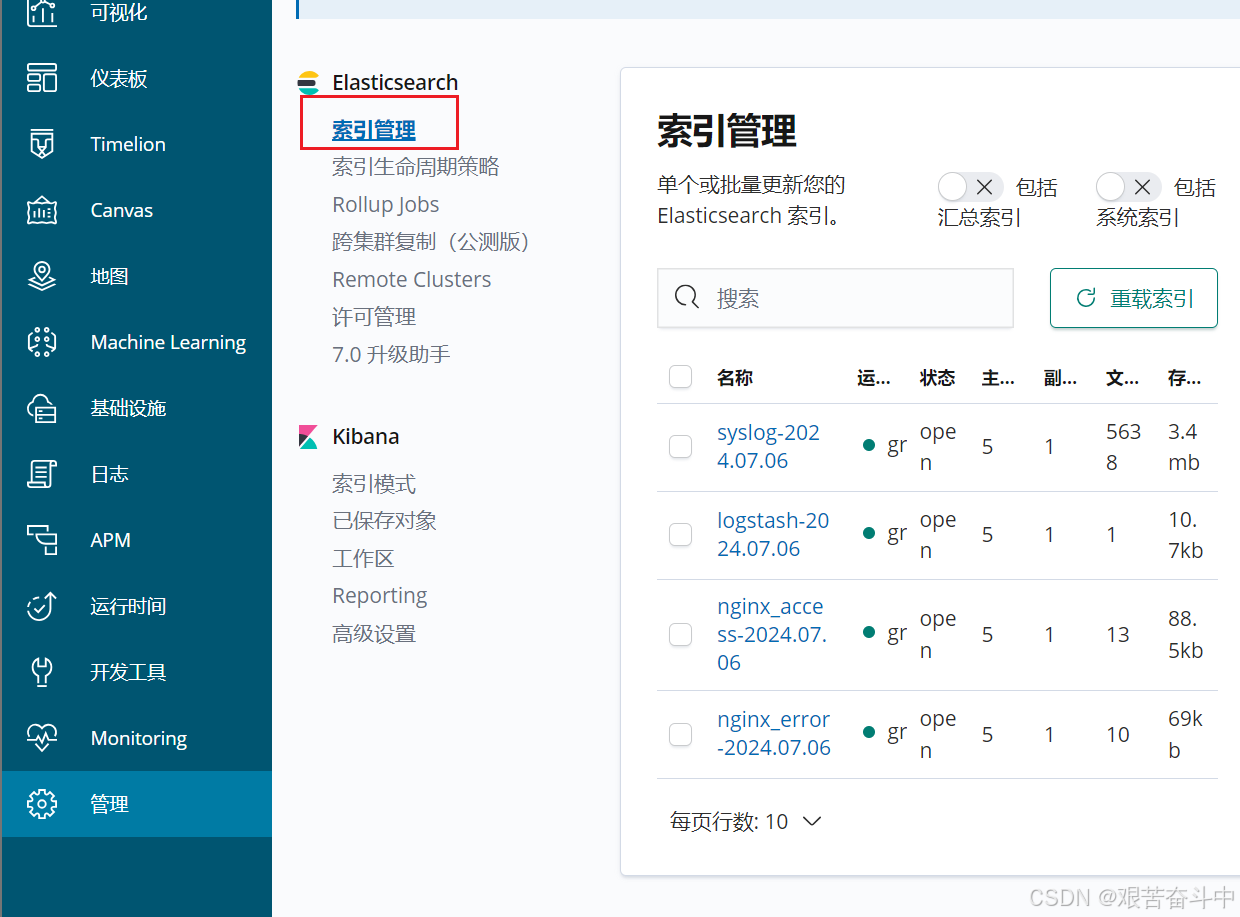Image resolution: width=1240 pixels, height=917 pixels.
Task: Open Reporting under Kibana
Action: pyautogui.click(x=380, y=596)
